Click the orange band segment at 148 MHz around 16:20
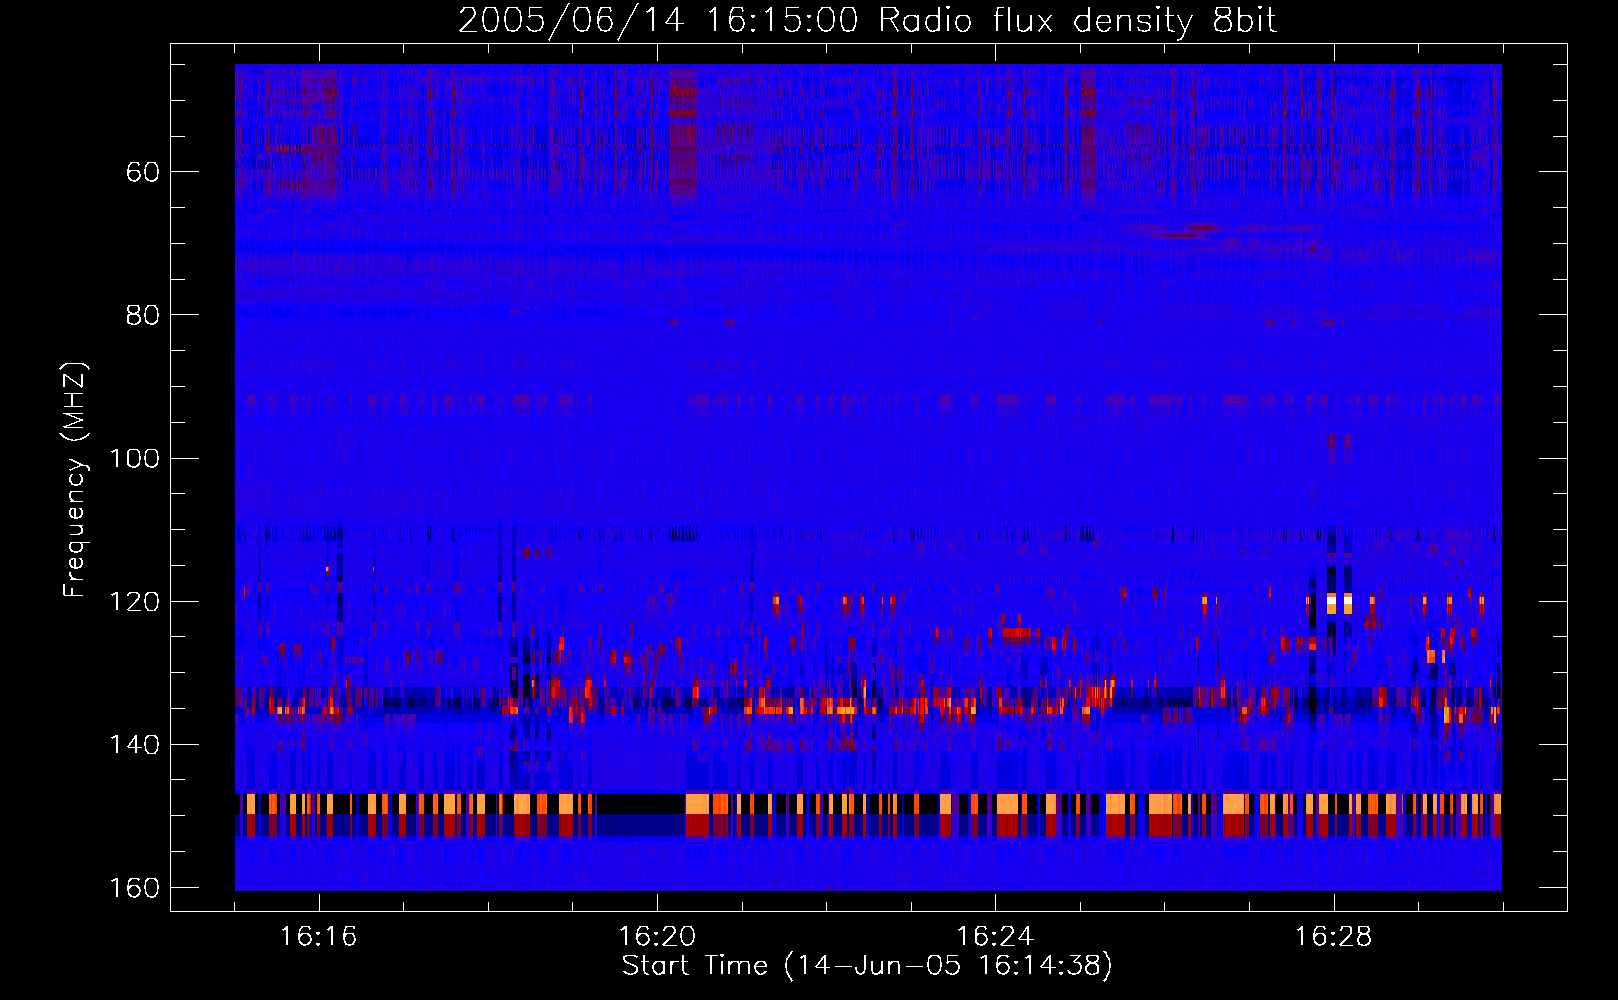Viewport: 1618px width, 1000px height. (697, 804)
